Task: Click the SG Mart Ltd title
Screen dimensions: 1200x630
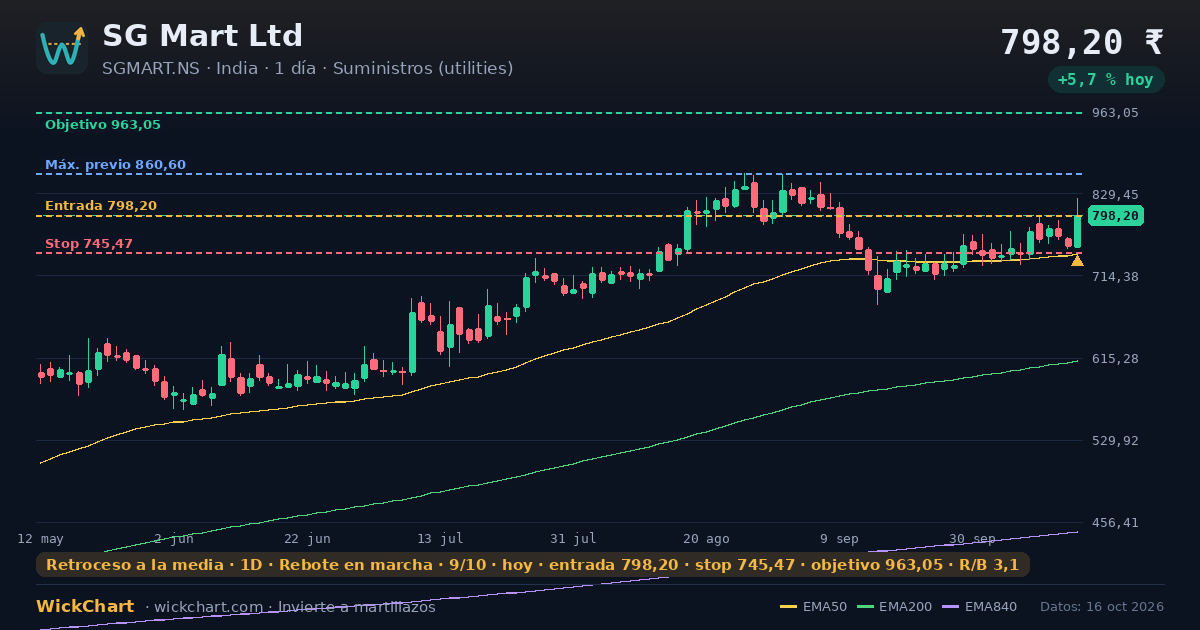Action: tap(202, 36)
